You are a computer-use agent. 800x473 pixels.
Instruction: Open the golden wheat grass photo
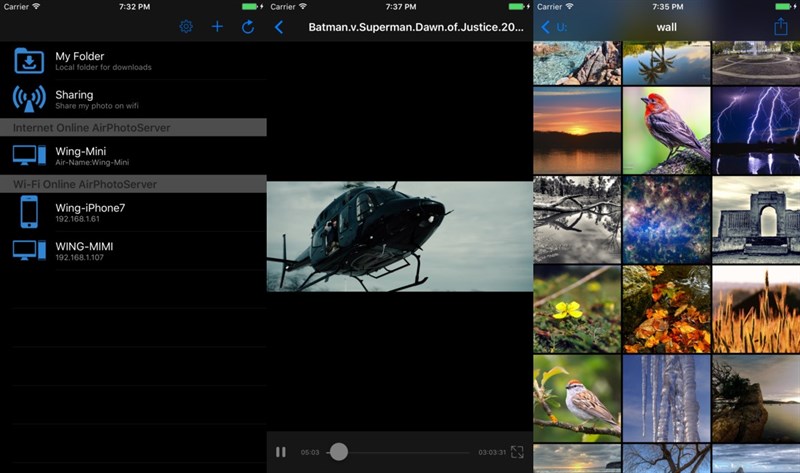(x=756, y=309)
